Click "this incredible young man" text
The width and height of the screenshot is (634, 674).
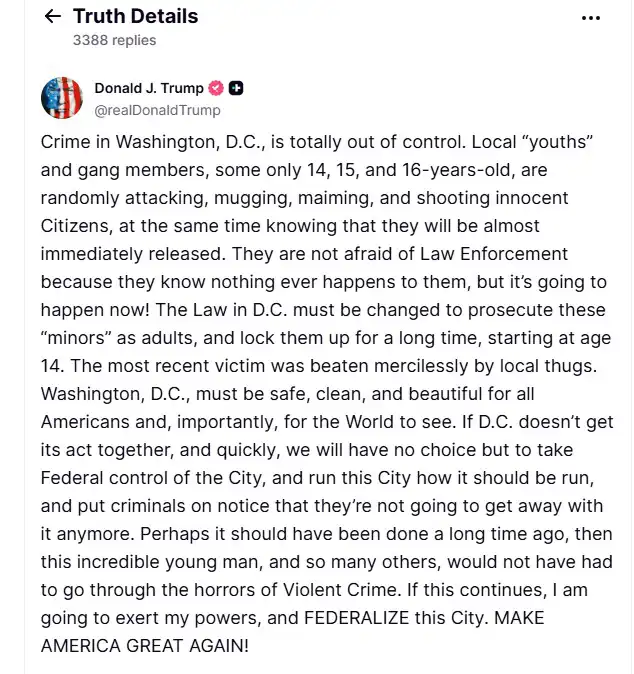click(151, 562)
